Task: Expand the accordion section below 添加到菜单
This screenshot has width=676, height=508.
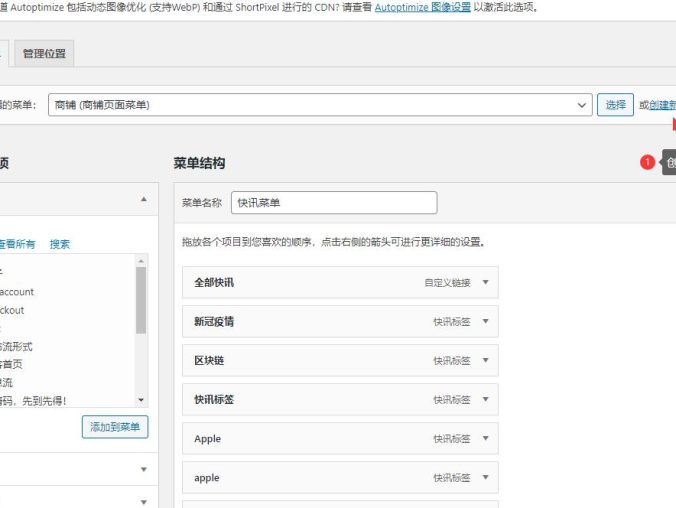Action: click(144, 469)
